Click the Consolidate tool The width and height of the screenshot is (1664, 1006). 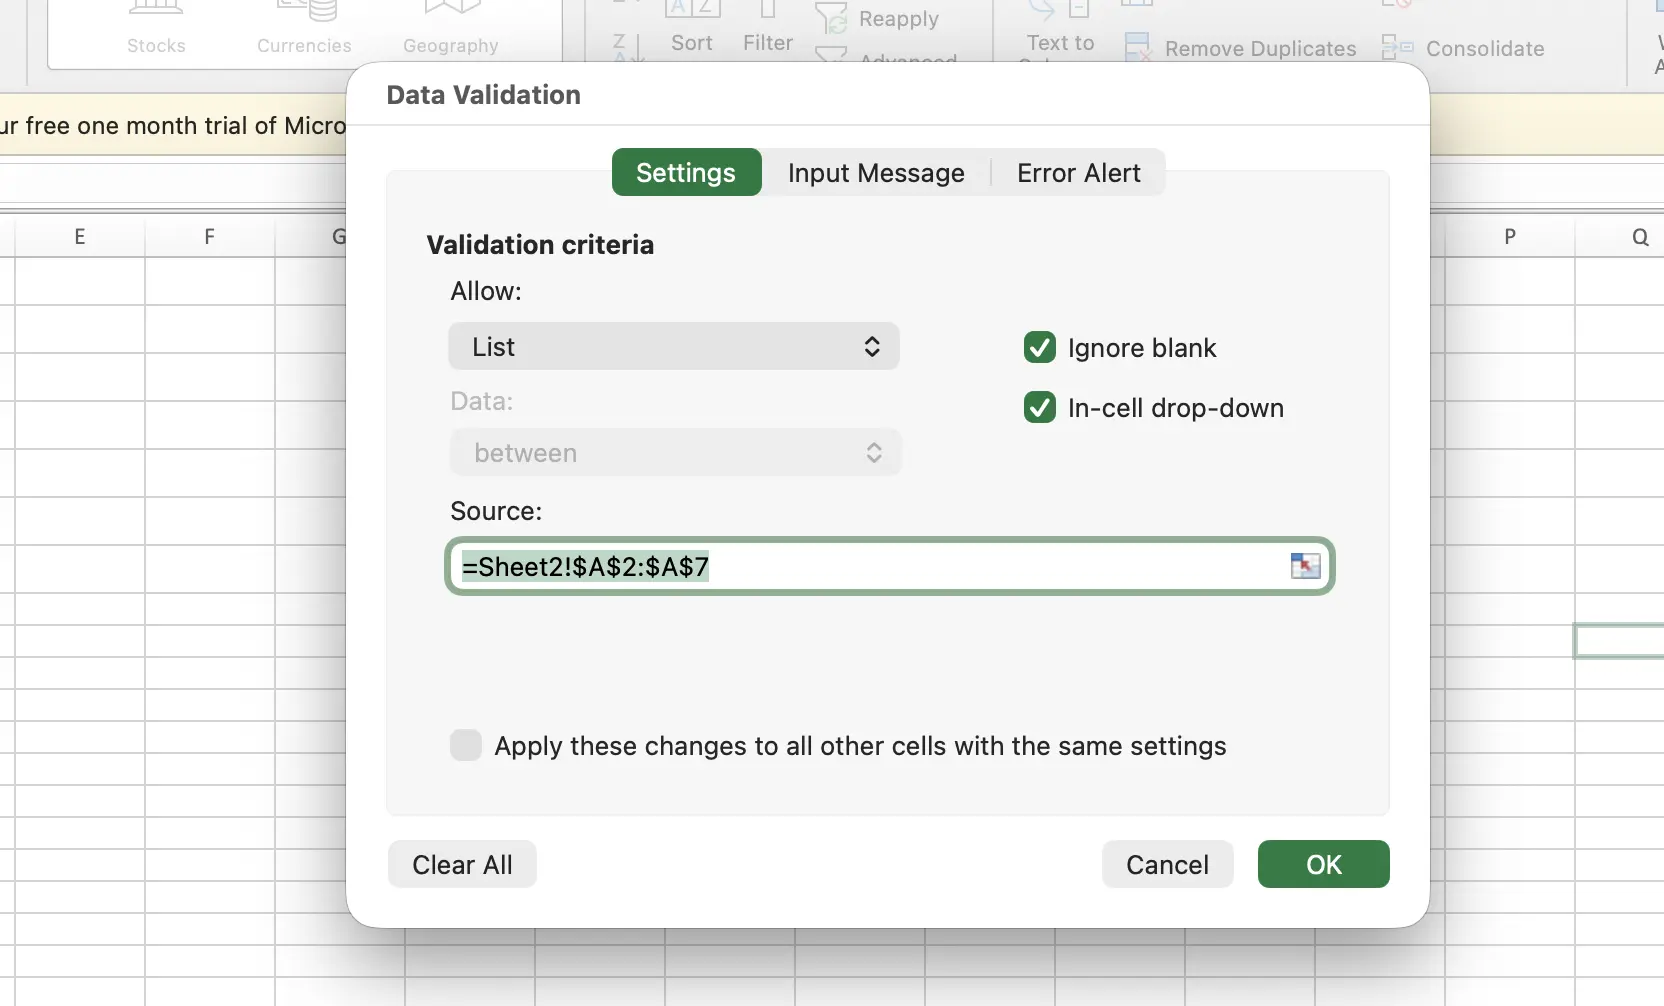click(x=1463, y=48)
